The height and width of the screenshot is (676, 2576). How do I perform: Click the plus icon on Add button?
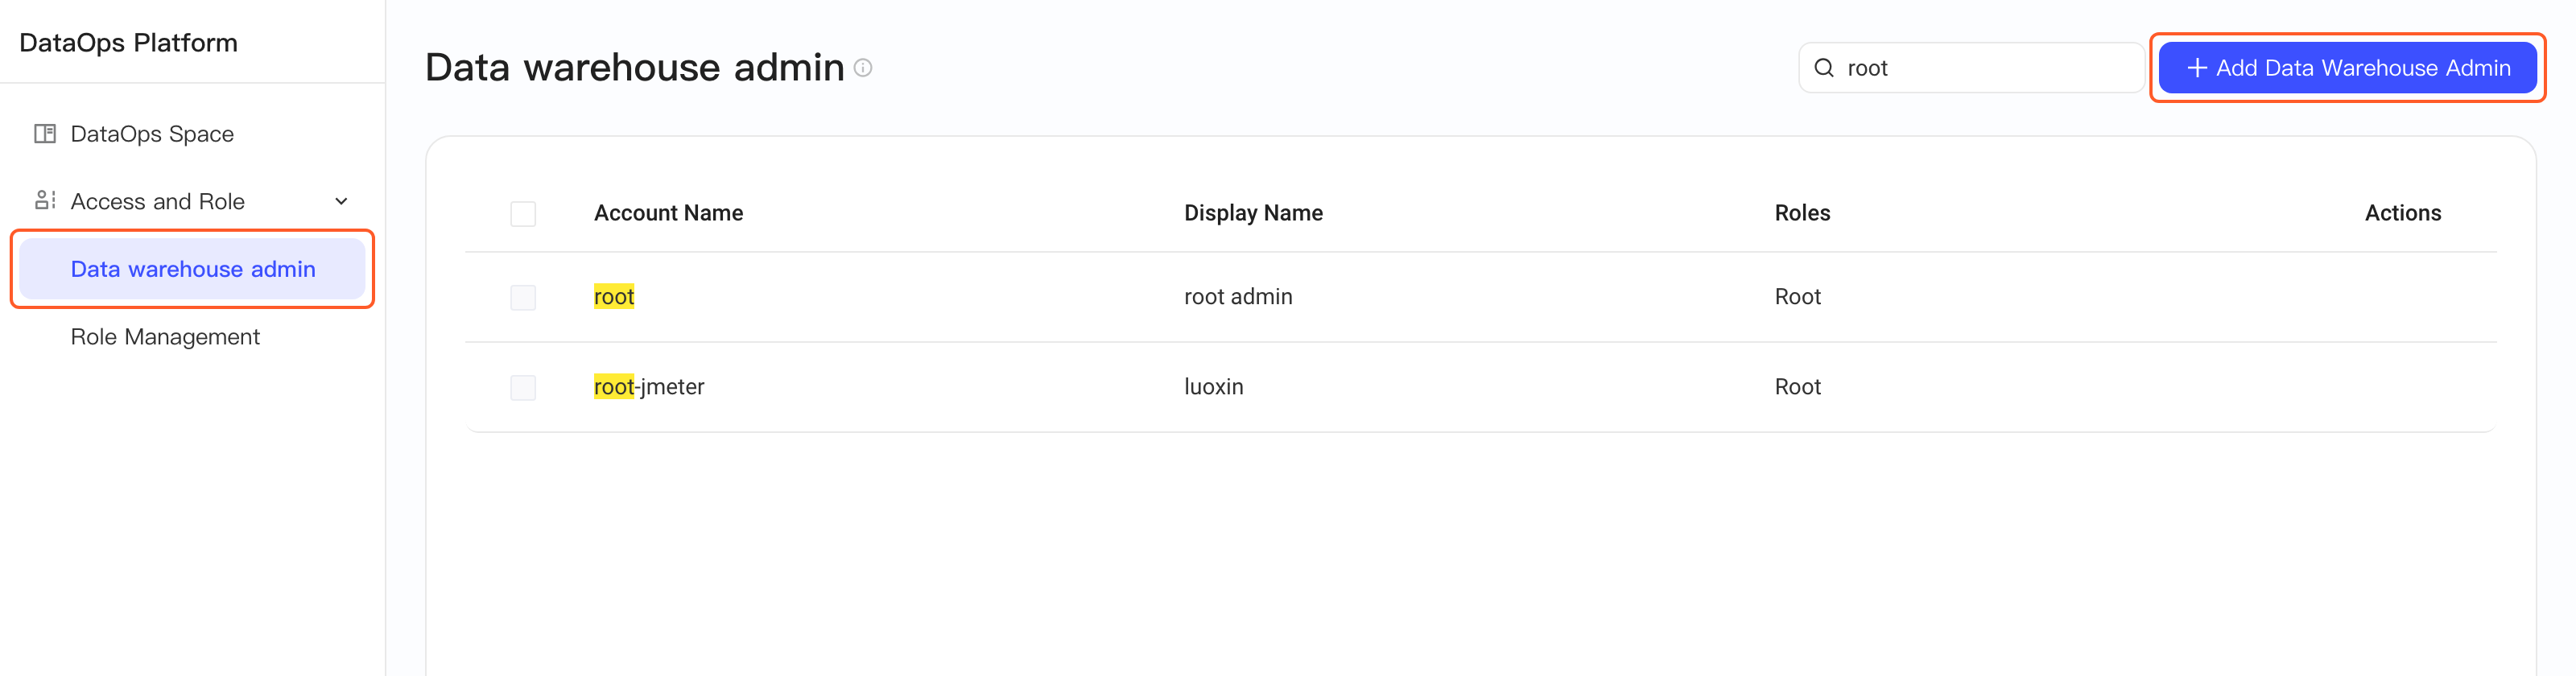tap(2197, 68)
